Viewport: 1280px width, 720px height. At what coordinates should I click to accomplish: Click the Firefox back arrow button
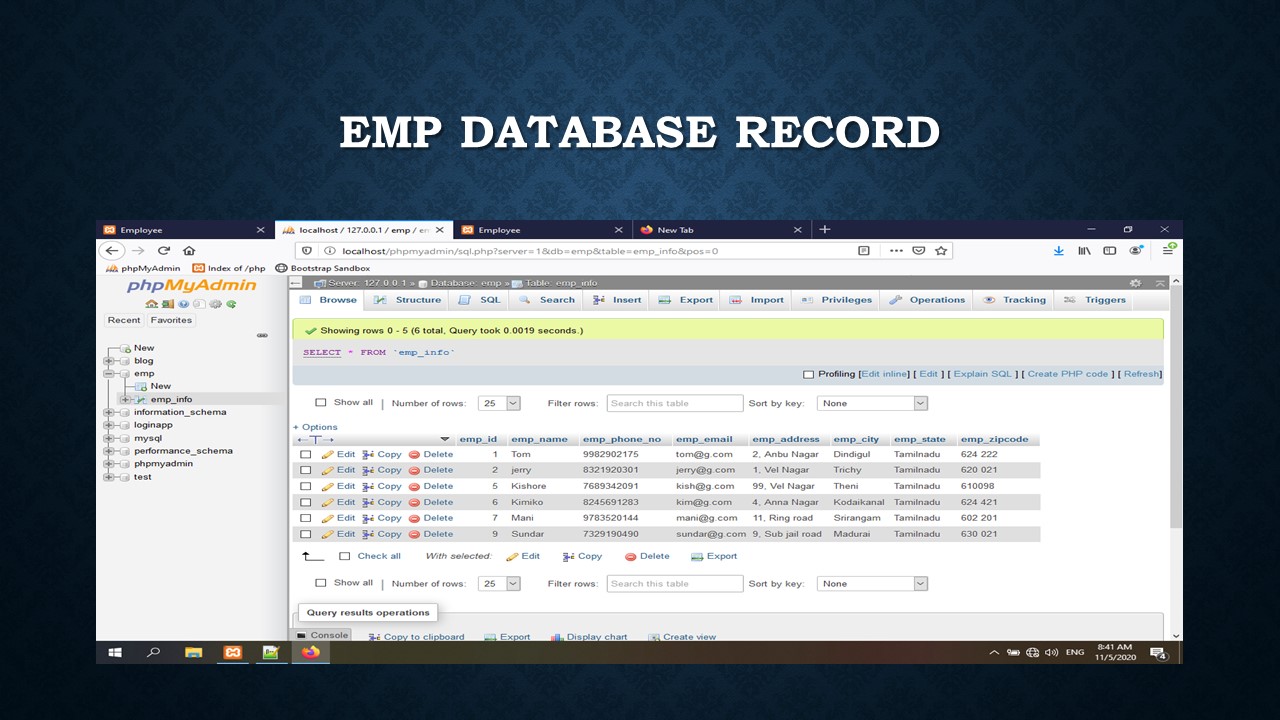[x=112, y=251]
